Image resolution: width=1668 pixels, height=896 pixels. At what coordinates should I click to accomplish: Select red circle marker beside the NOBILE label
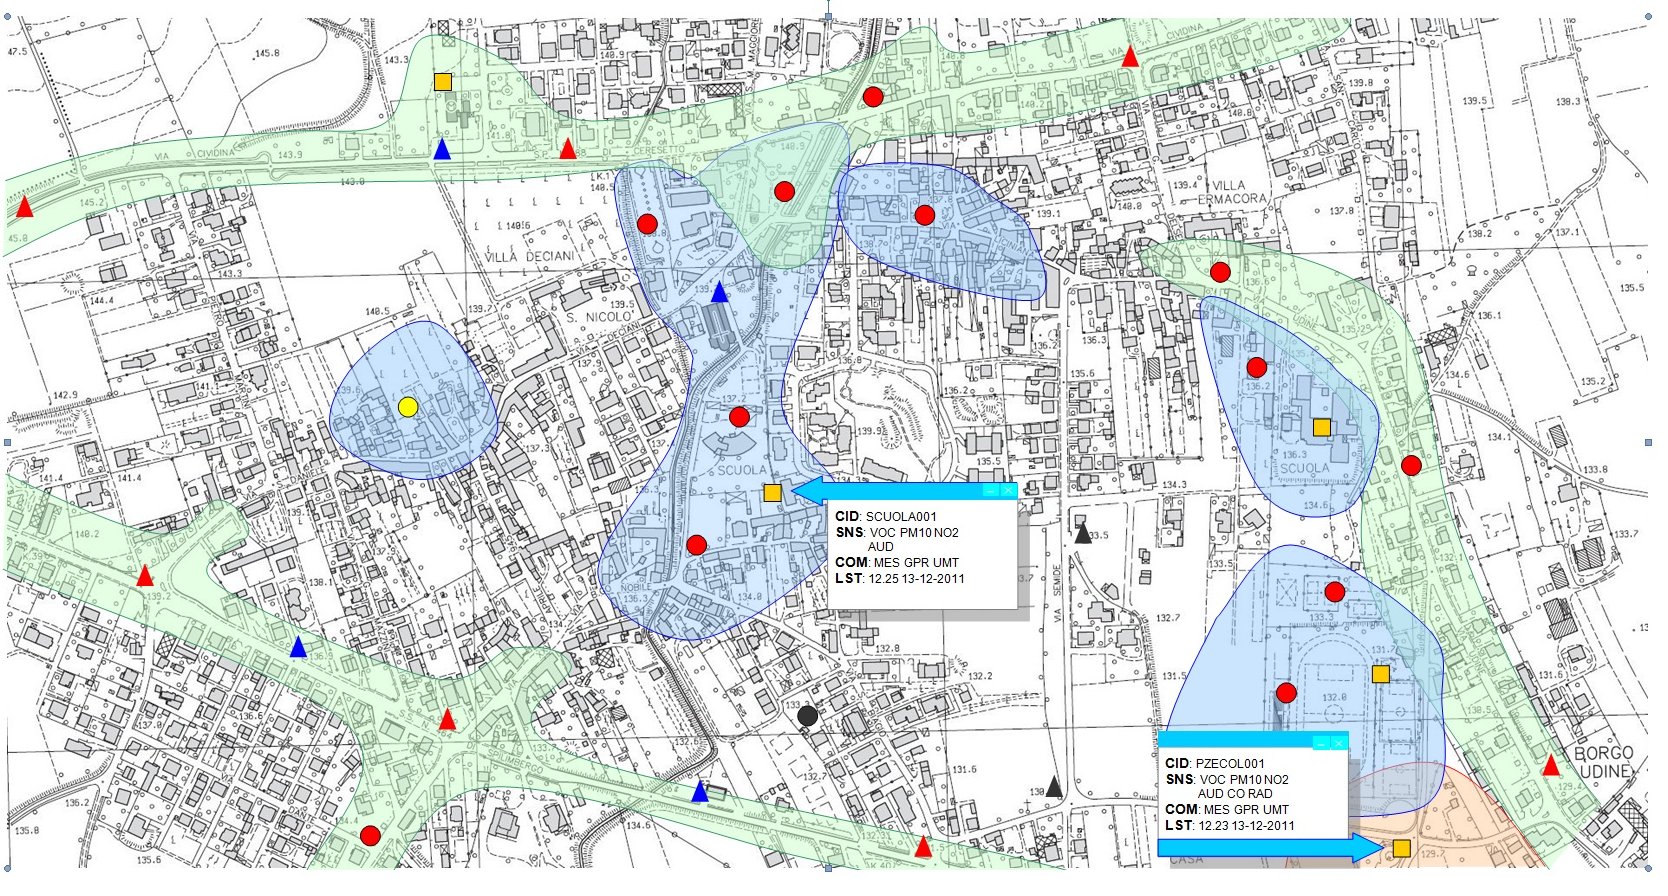(x=697, y=545)
